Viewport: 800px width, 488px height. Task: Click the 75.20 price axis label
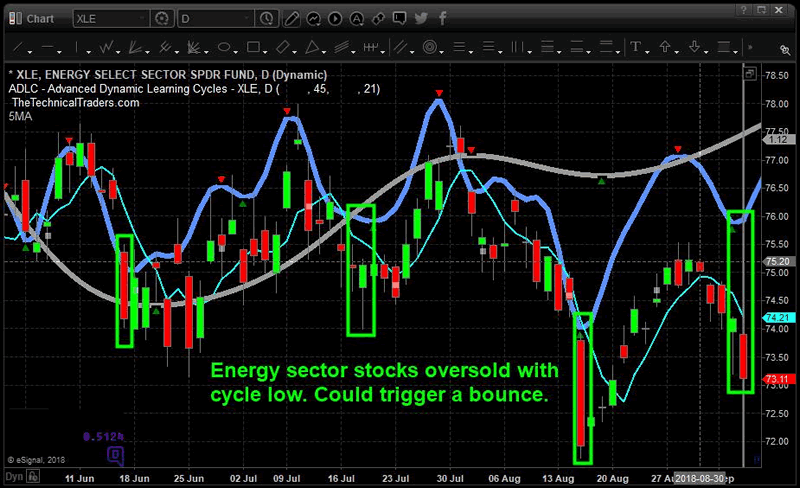(x=778, y=262)
